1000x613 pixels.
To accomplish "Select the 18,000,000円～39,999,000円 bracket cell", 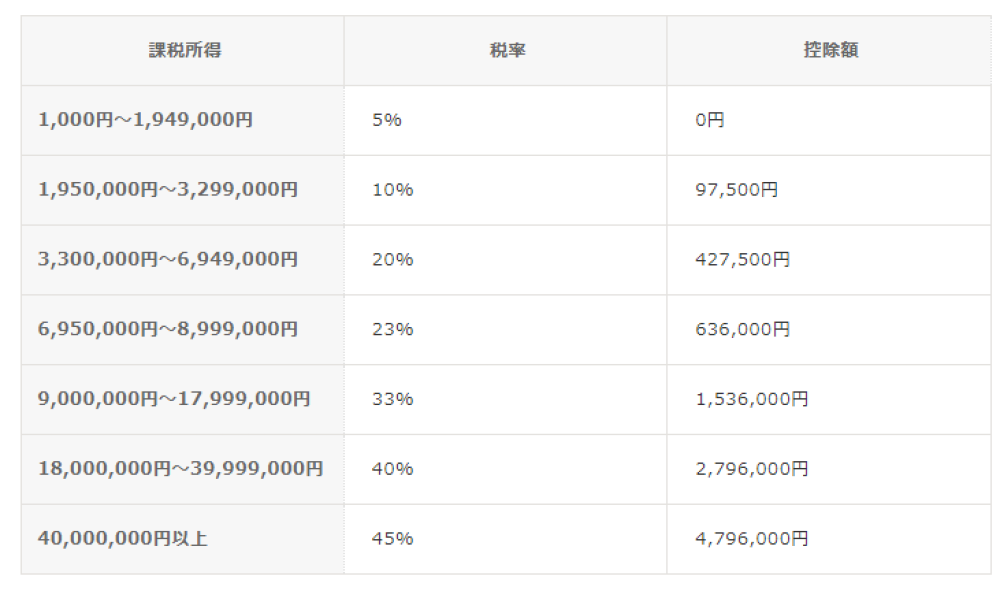I will tap(183, 469).
